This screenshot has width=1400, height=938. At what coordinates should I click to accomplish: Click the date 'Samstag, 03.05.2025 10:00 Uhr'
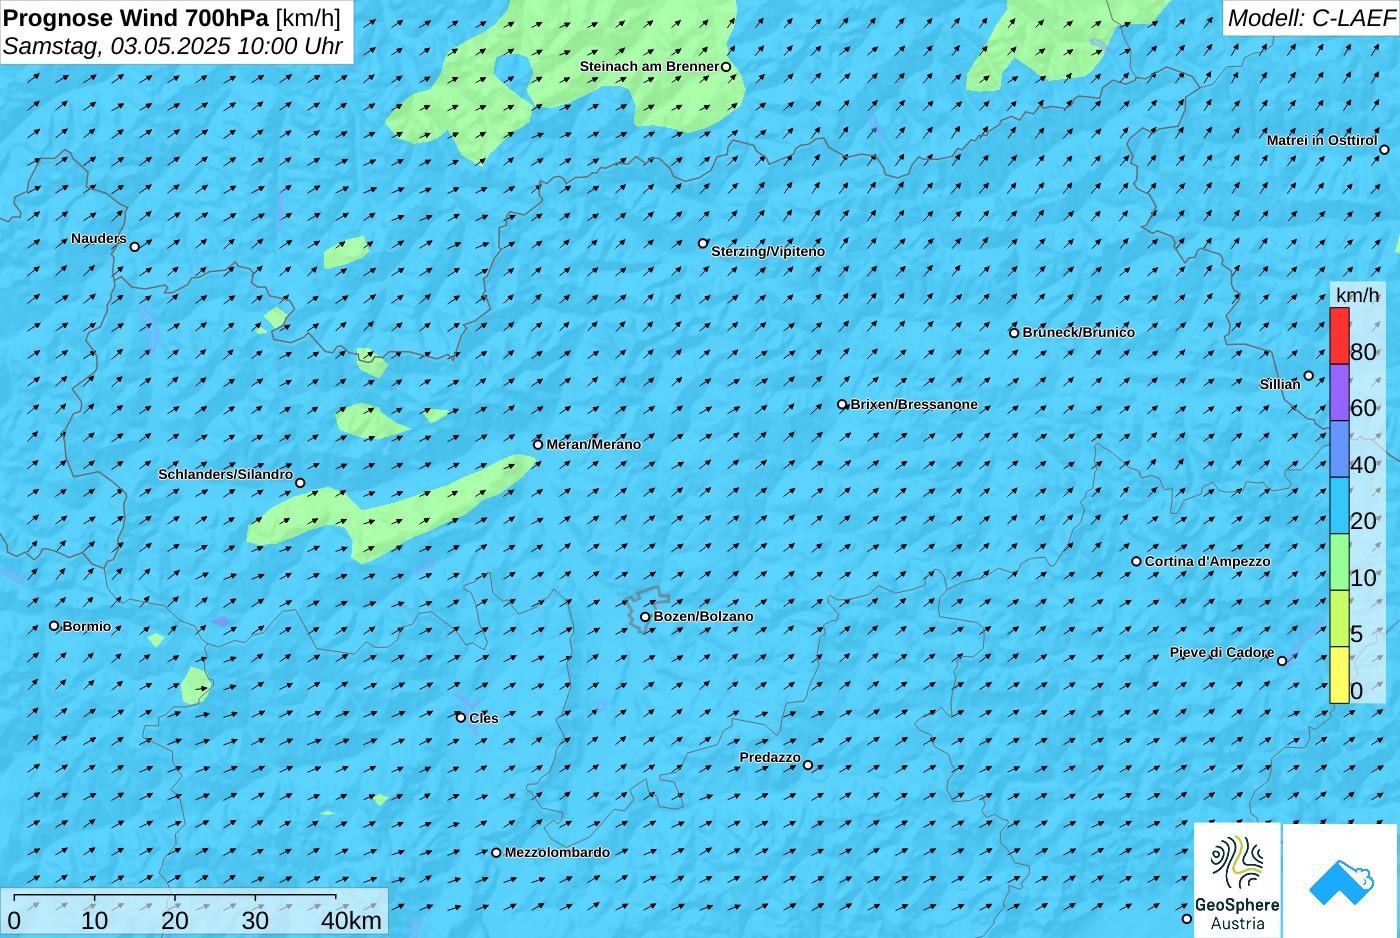pyautogui.click(x=173, y=46)
